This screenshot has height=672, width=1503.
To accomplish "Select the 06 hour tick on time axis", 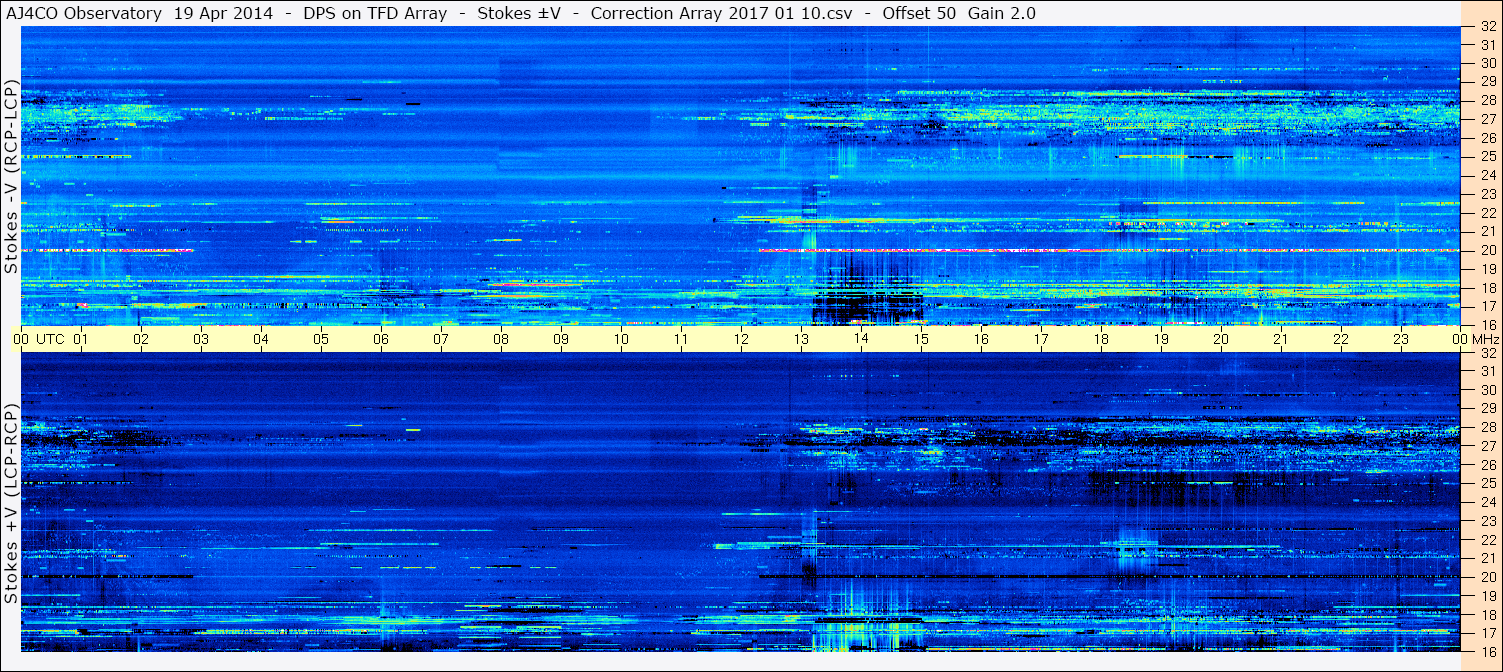I will 381,339.
